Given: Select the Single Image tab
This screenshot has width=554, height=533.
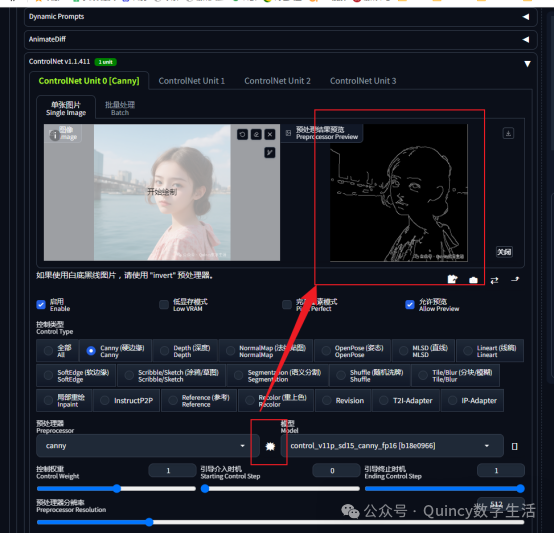Looking at the screenshot, I should tap(66, 108).
